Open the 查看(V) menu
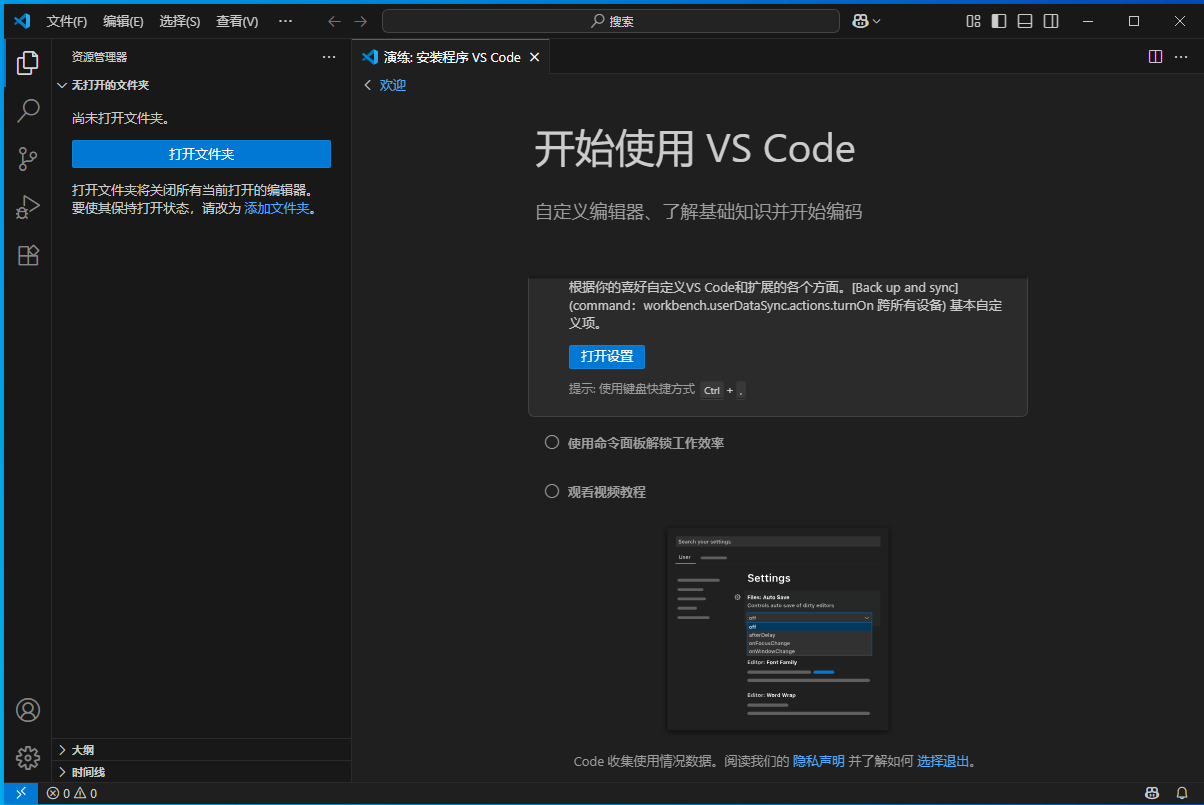The height and width of the screenshot is (805, 1204). 237,21
